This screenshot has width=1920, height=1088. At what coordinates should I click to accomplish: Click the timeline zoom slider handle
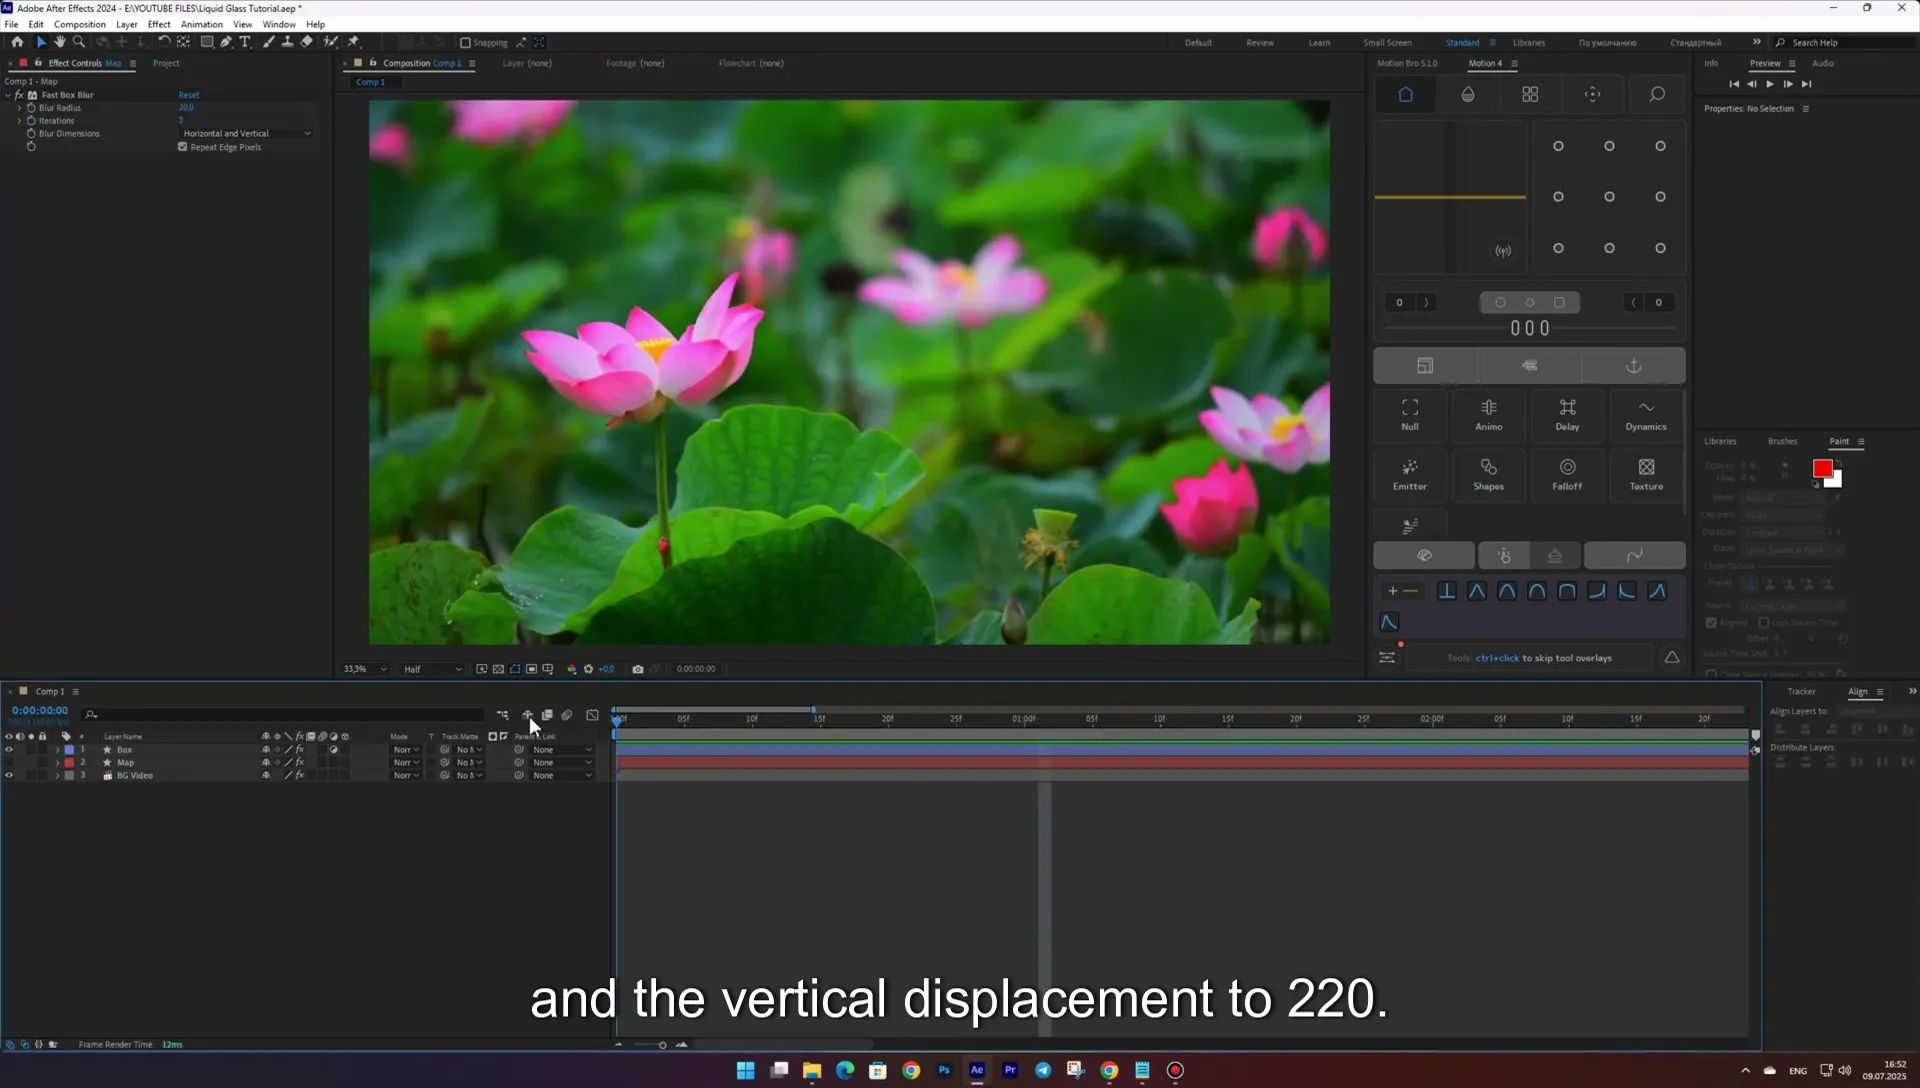[662, 1045]
